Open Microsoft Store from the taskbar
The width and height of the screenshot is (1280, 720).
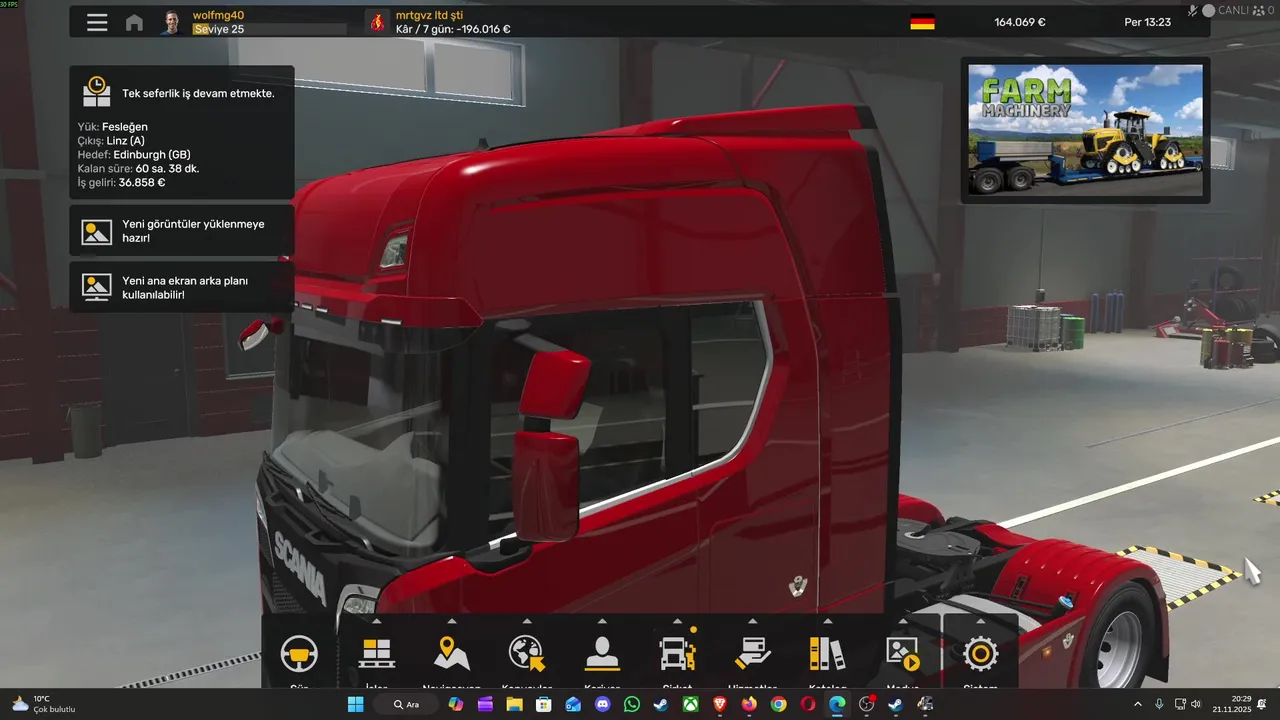[x=543, y=704]
